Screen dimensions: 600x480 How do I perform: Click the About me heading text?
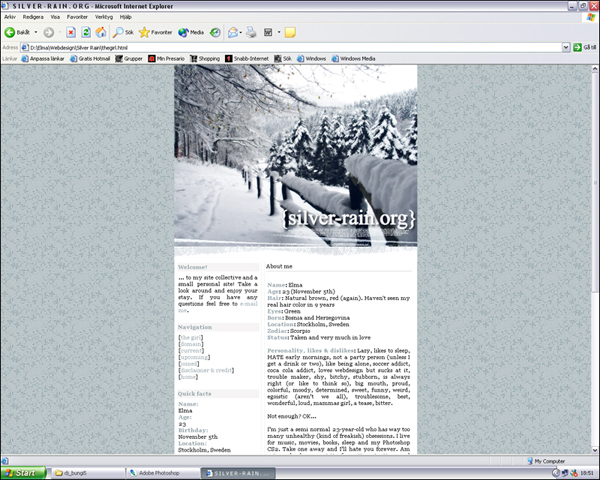pos(279,266)
